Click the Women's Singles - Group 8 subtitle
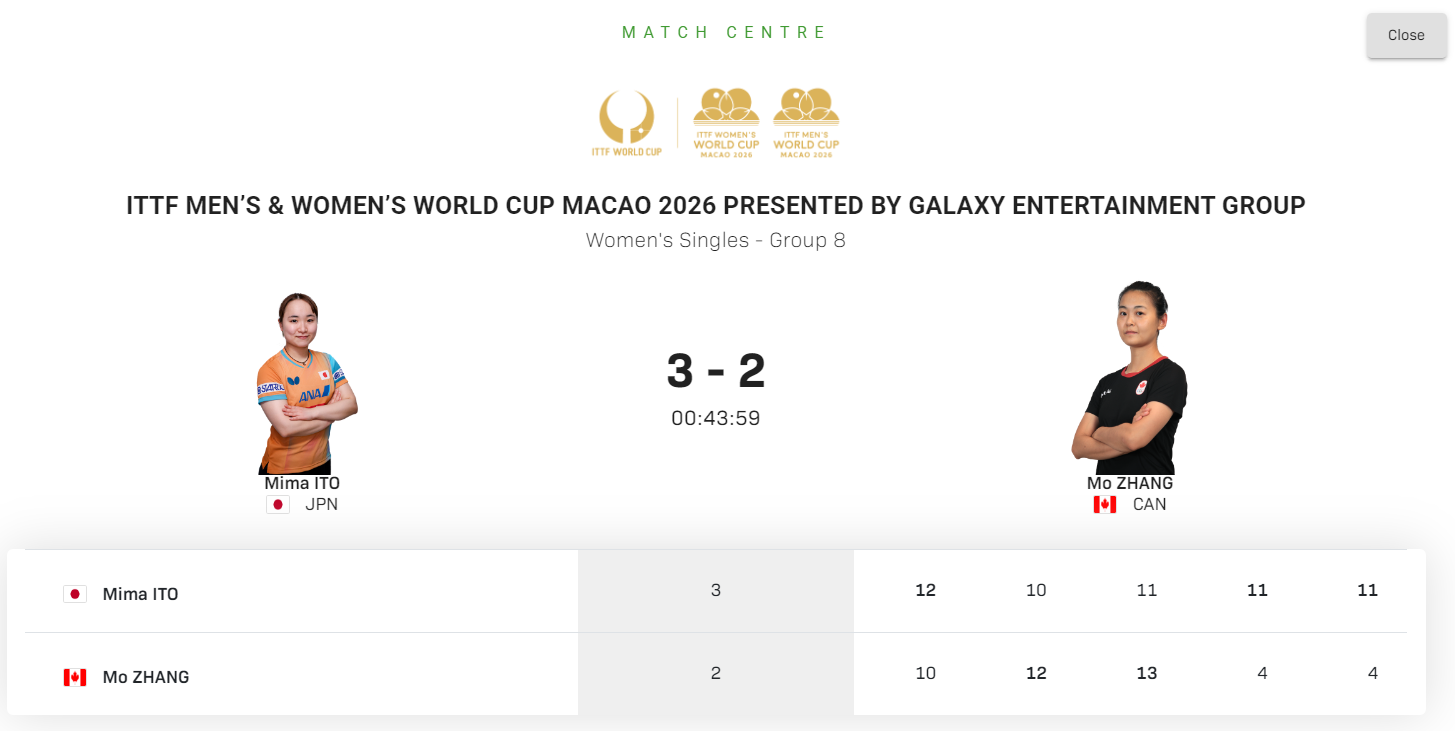 [716, 240]
